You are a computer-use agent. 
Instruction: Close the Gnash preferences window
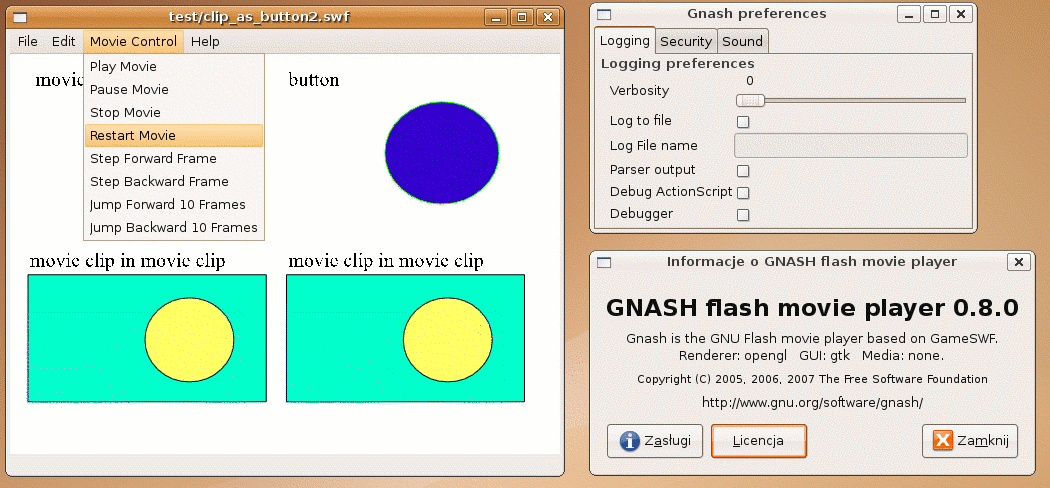point(960,14)
